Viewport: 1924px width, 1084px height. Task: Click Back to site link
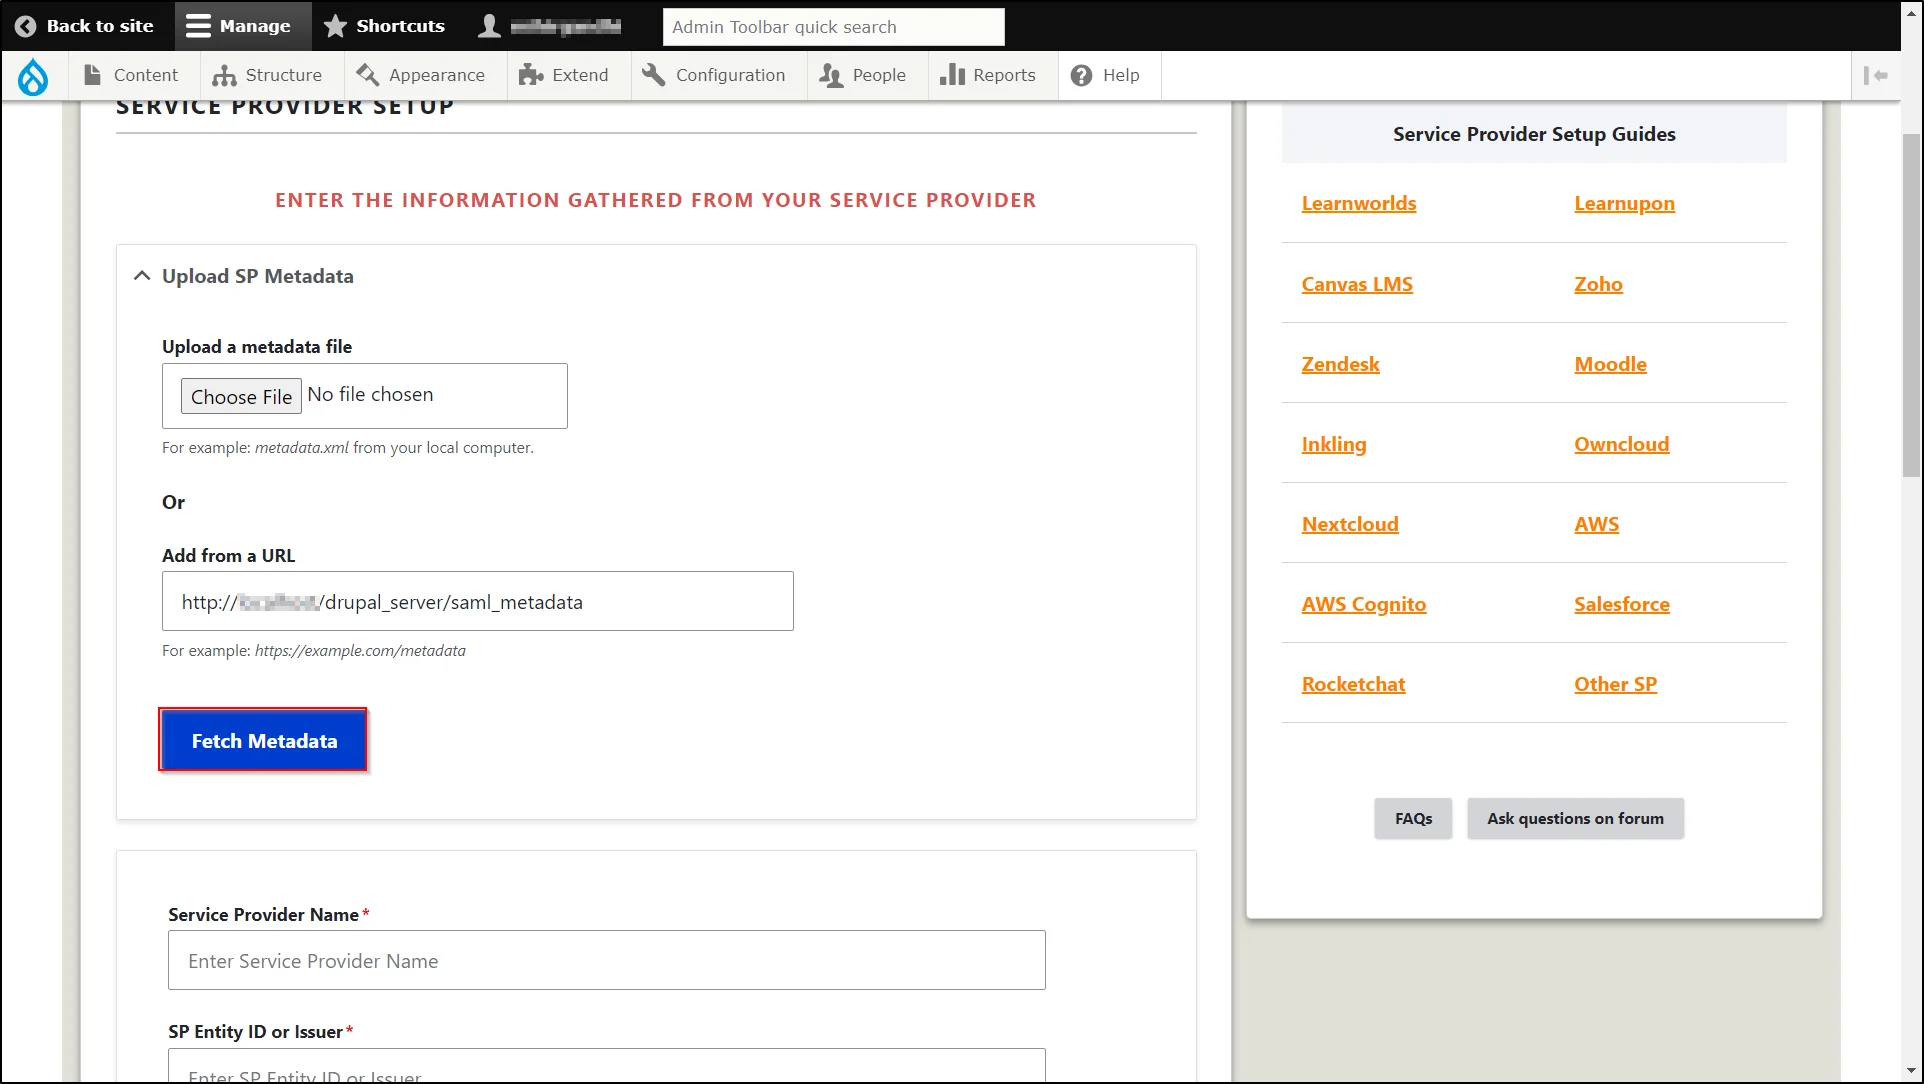(x=85, y=25)
